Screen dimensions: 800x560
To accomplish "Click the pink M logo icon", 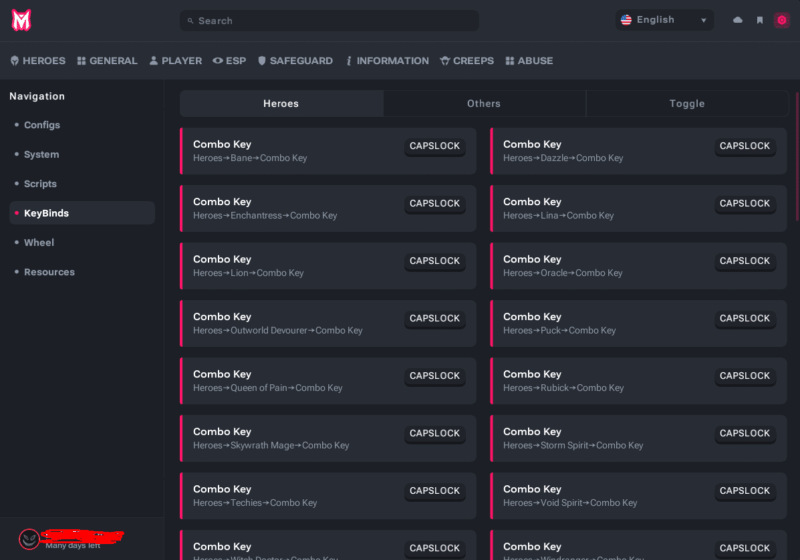I will [x=21, y=20].
